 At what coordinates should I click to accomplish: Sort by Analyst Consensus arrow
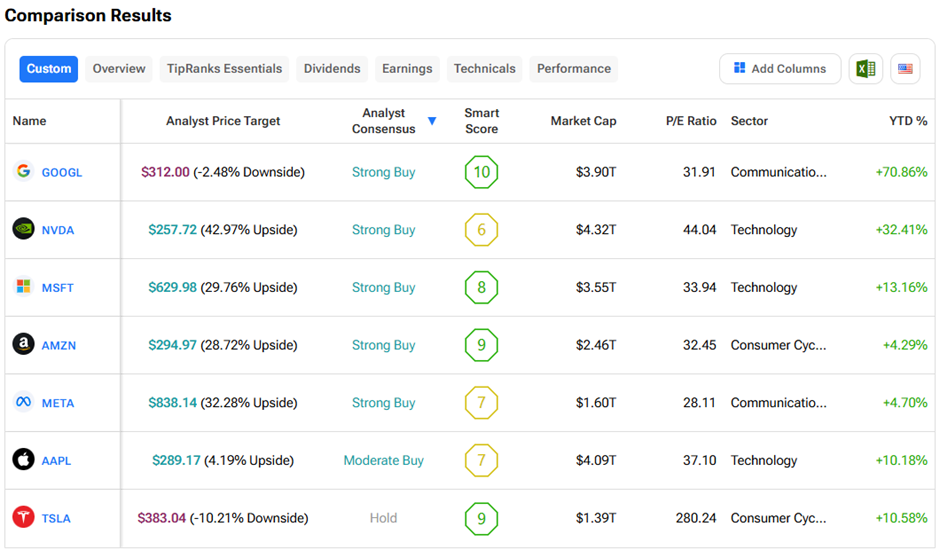coord(432,121)
